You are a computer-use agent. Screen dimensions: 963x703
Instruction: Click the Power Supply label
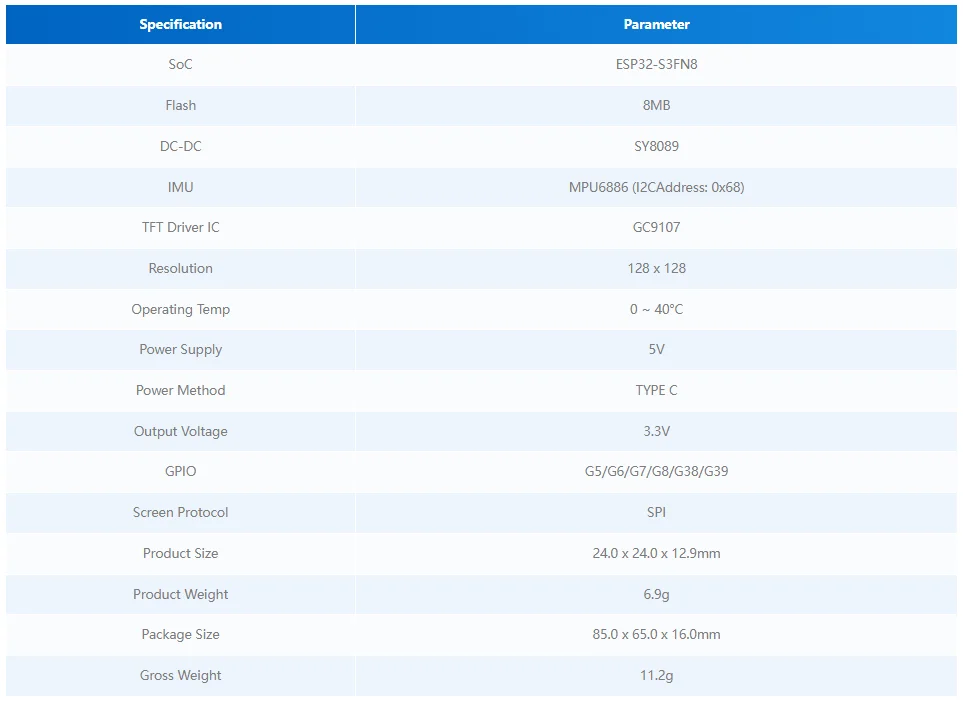click(181, 349)
